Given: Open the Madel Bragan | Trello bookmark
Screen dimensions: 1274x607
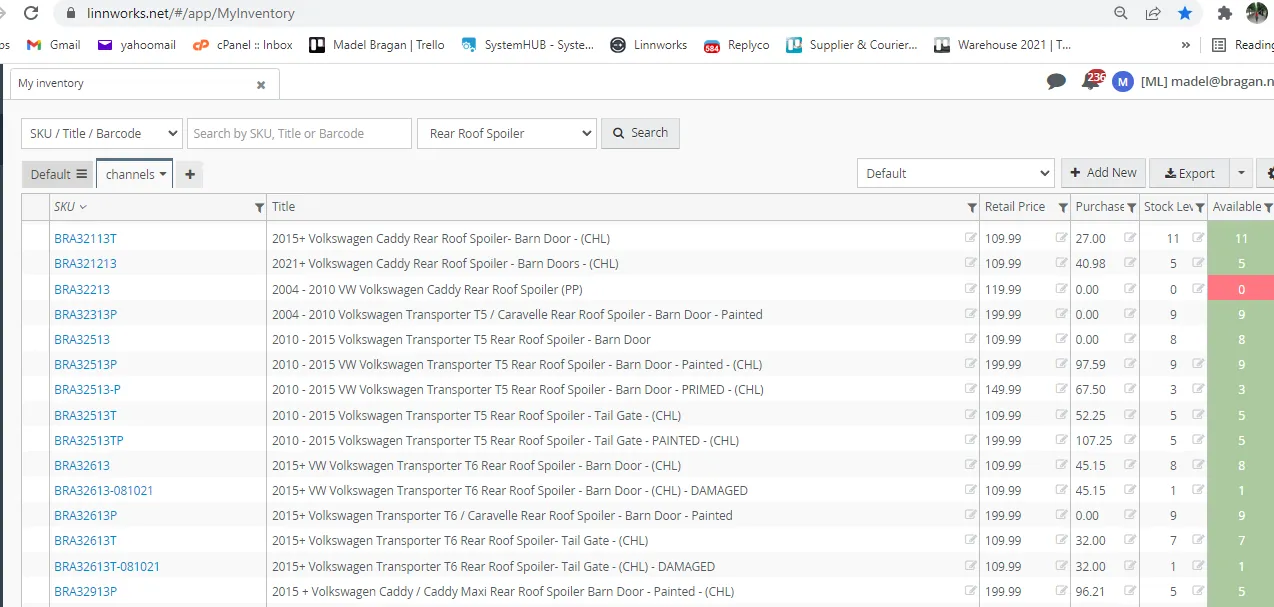Looking at the screenshot, I should (377, 45).
